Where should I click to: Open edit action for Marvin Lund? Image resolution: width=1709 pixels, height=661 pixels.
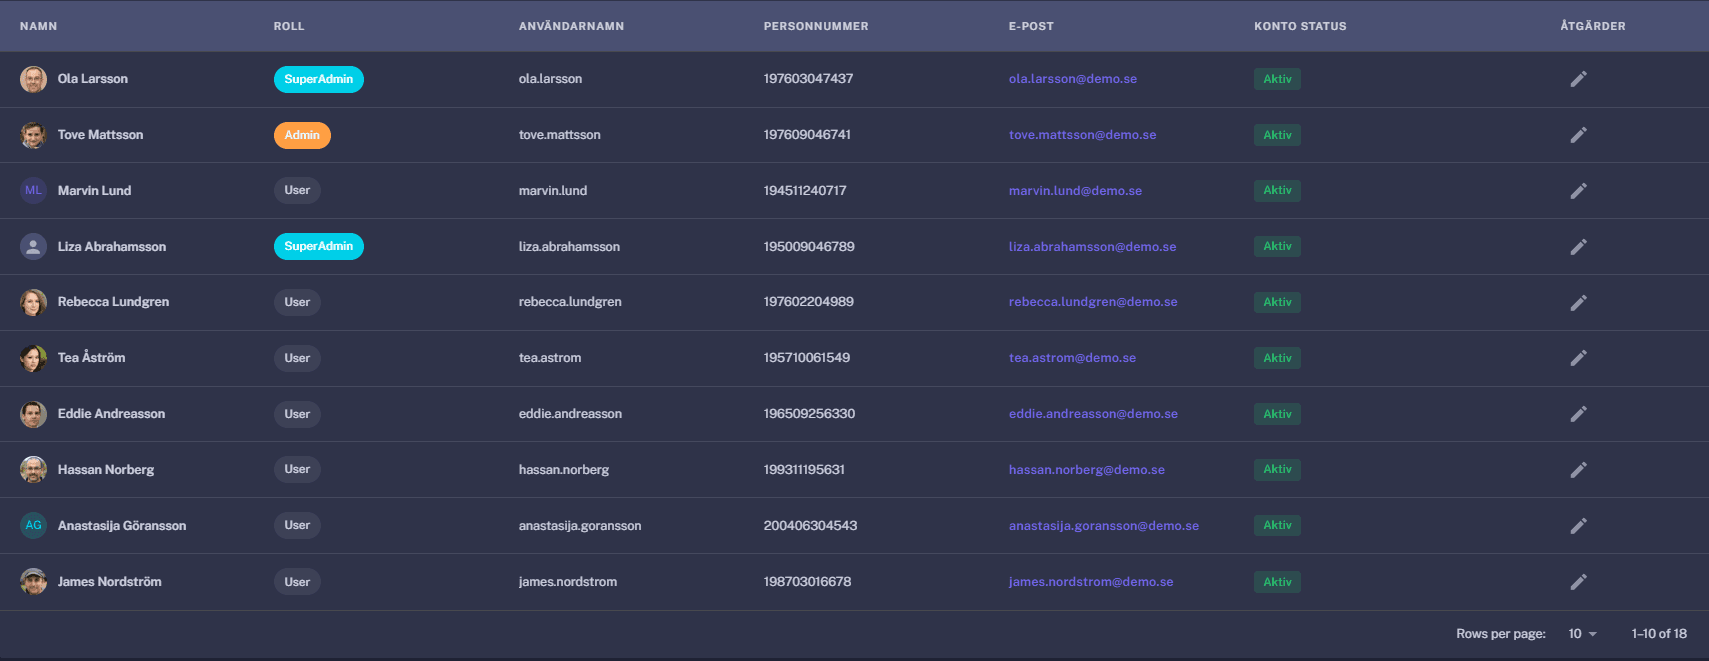point(1578,191)
